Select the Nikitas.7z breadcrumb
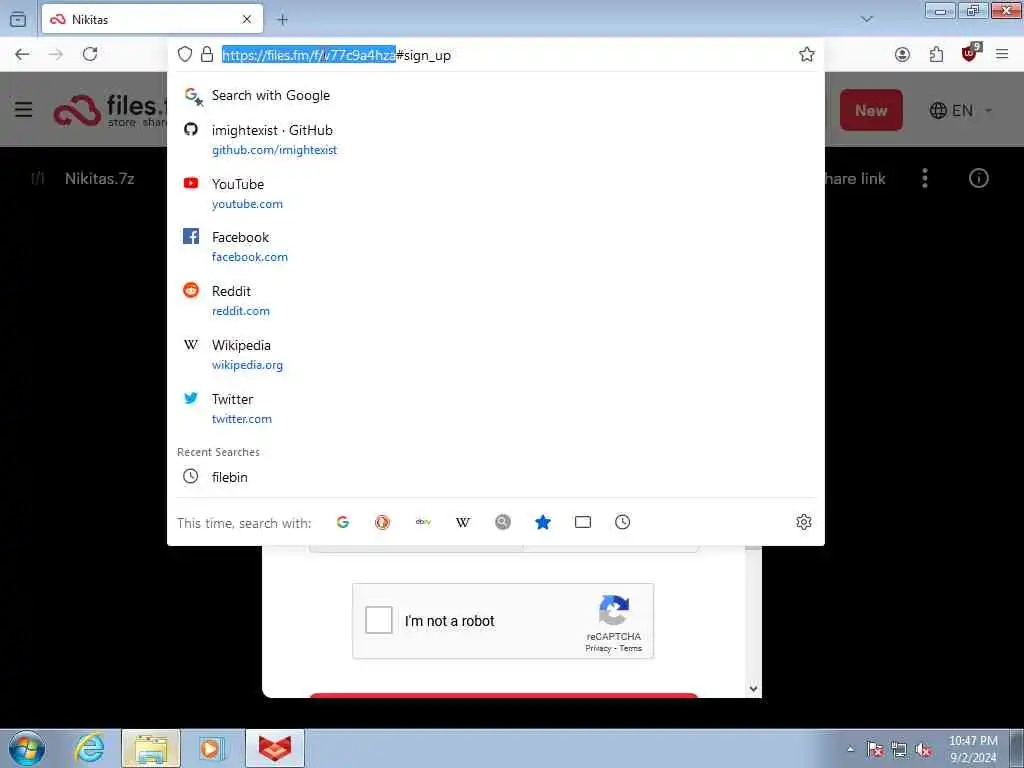The width and height of the screenshot is (1024, 768). point(99,179)
